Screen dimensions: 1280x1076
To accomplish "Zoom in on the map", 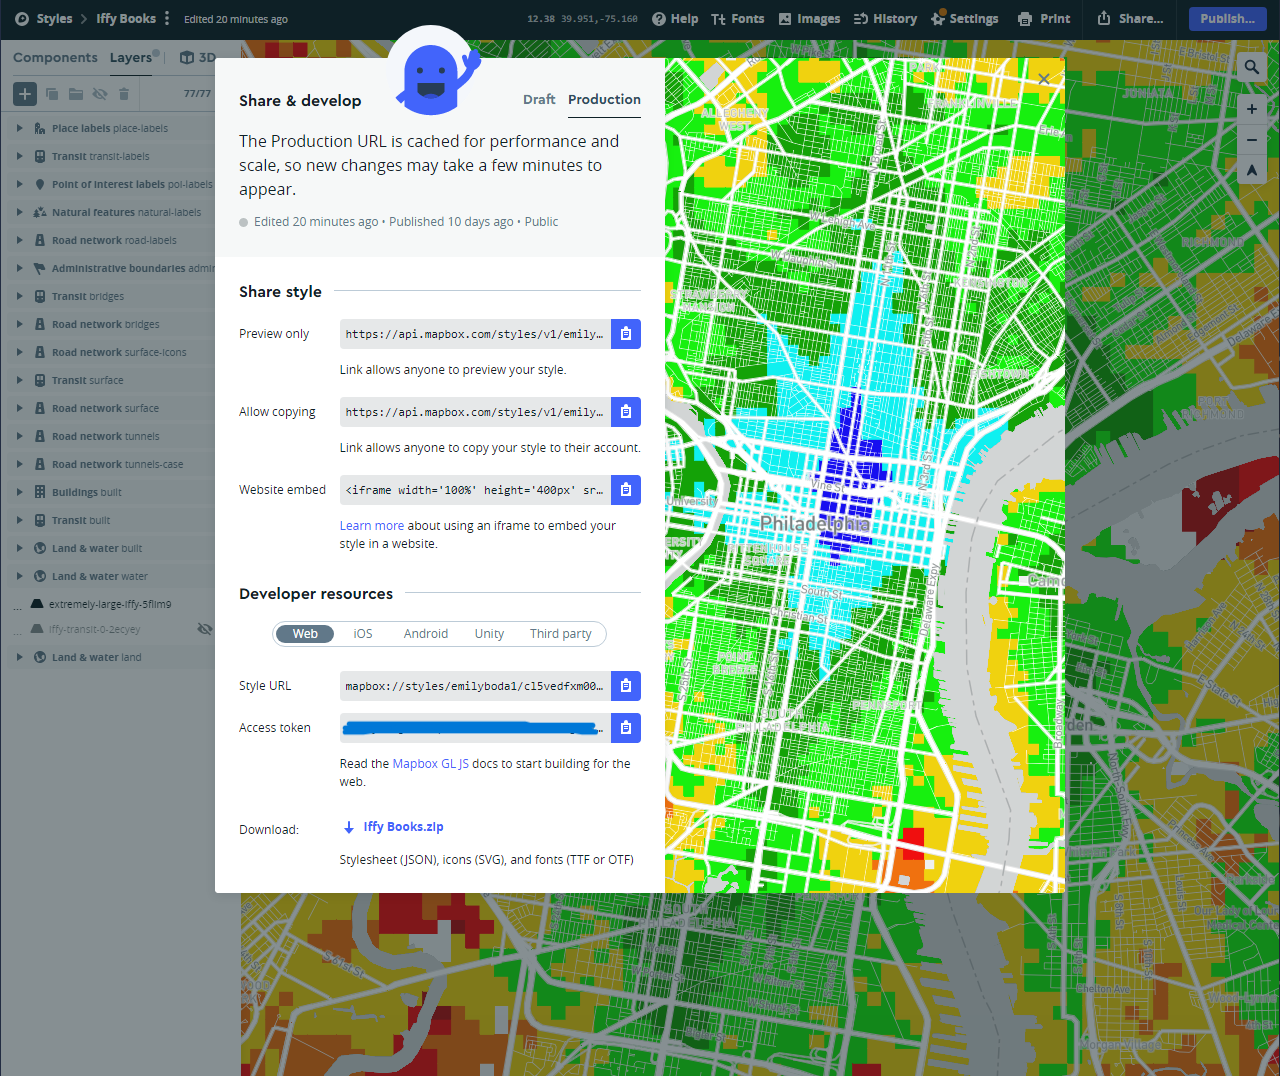I will [x=1251, y=109].
